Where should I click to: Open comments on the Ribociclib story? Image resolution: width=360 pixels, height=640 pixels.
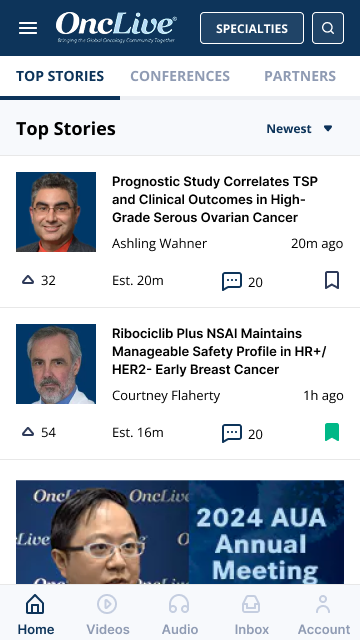tap(232, 433)
